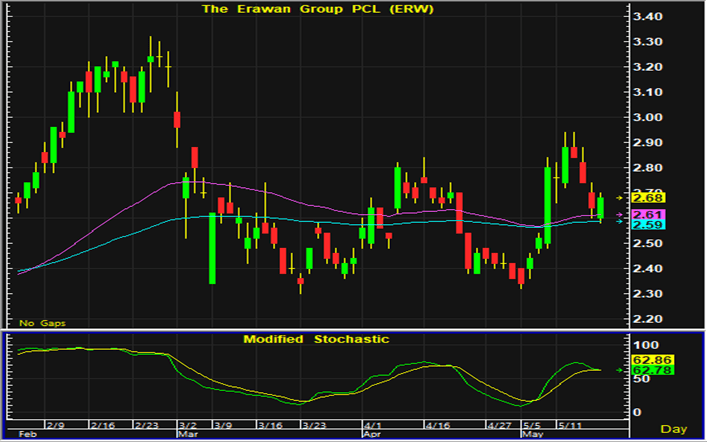Click the 'Mar' month label
707x442 pixels.
click(188, 434)
